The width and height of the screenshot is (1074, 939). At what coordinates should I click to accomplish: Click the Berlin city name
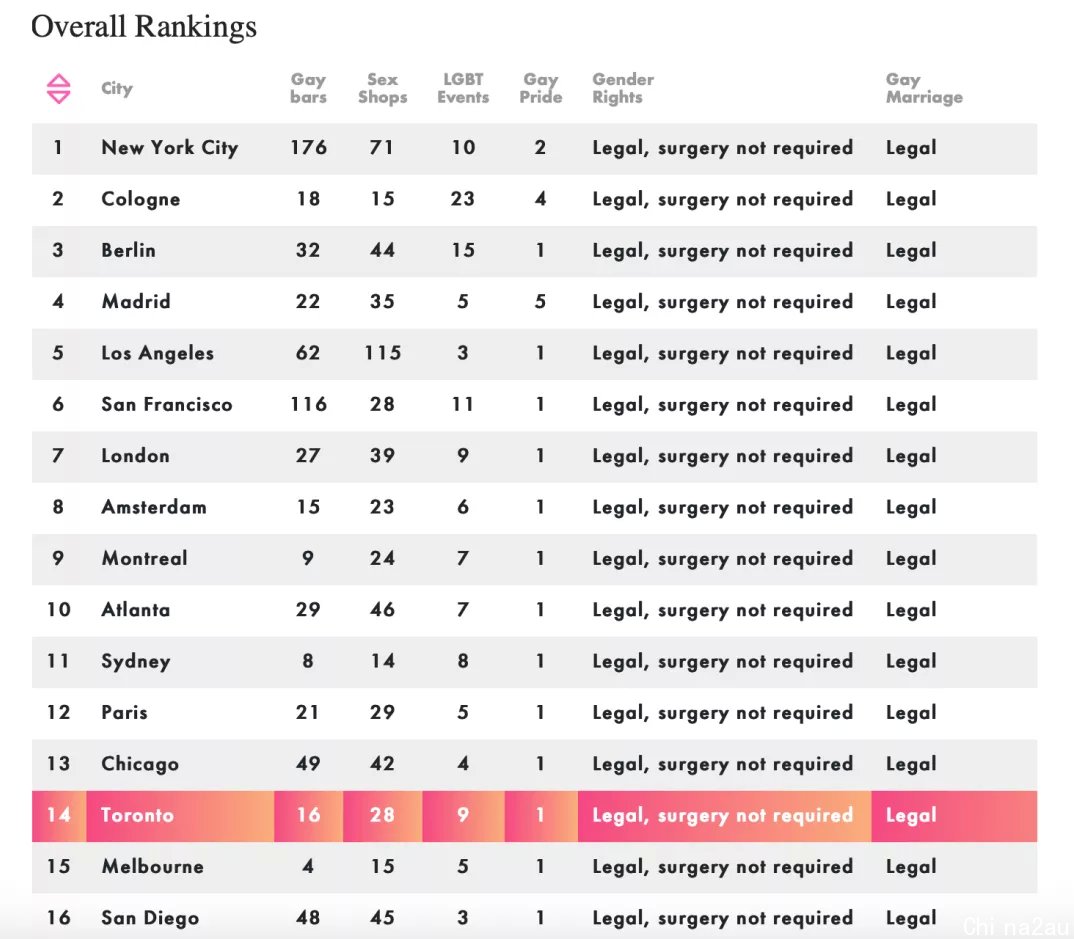(x=128, y=250)
